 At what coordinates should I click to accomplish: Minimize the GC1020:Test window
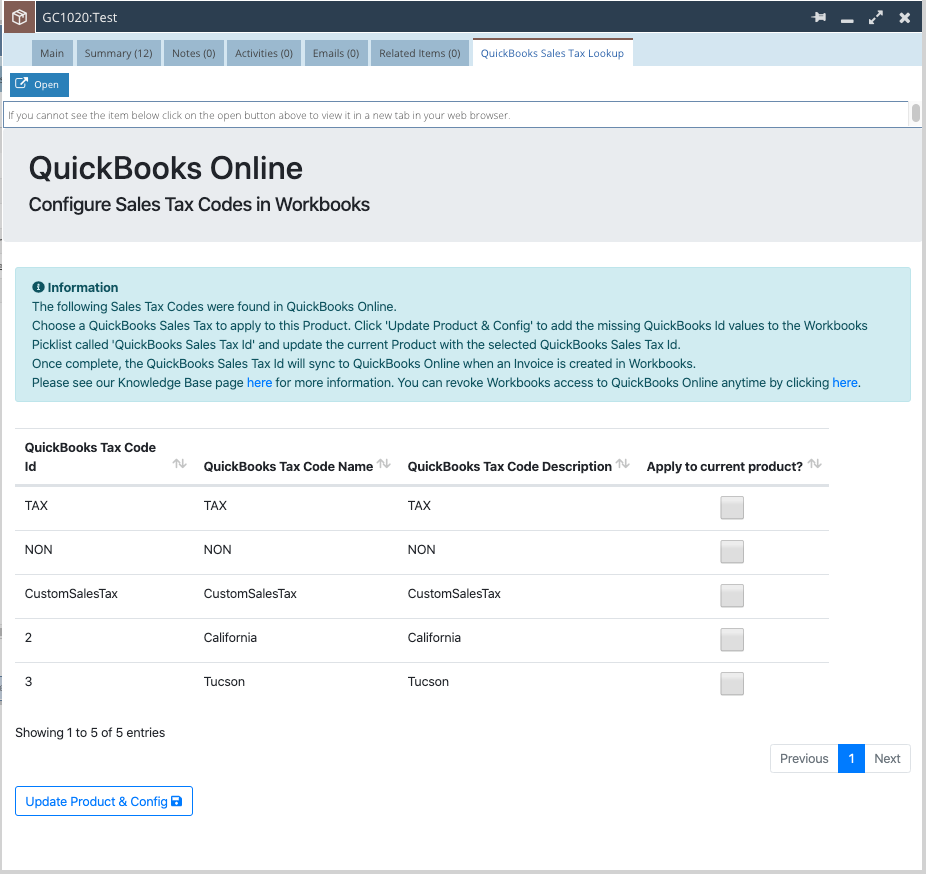(x=847, y=19)
